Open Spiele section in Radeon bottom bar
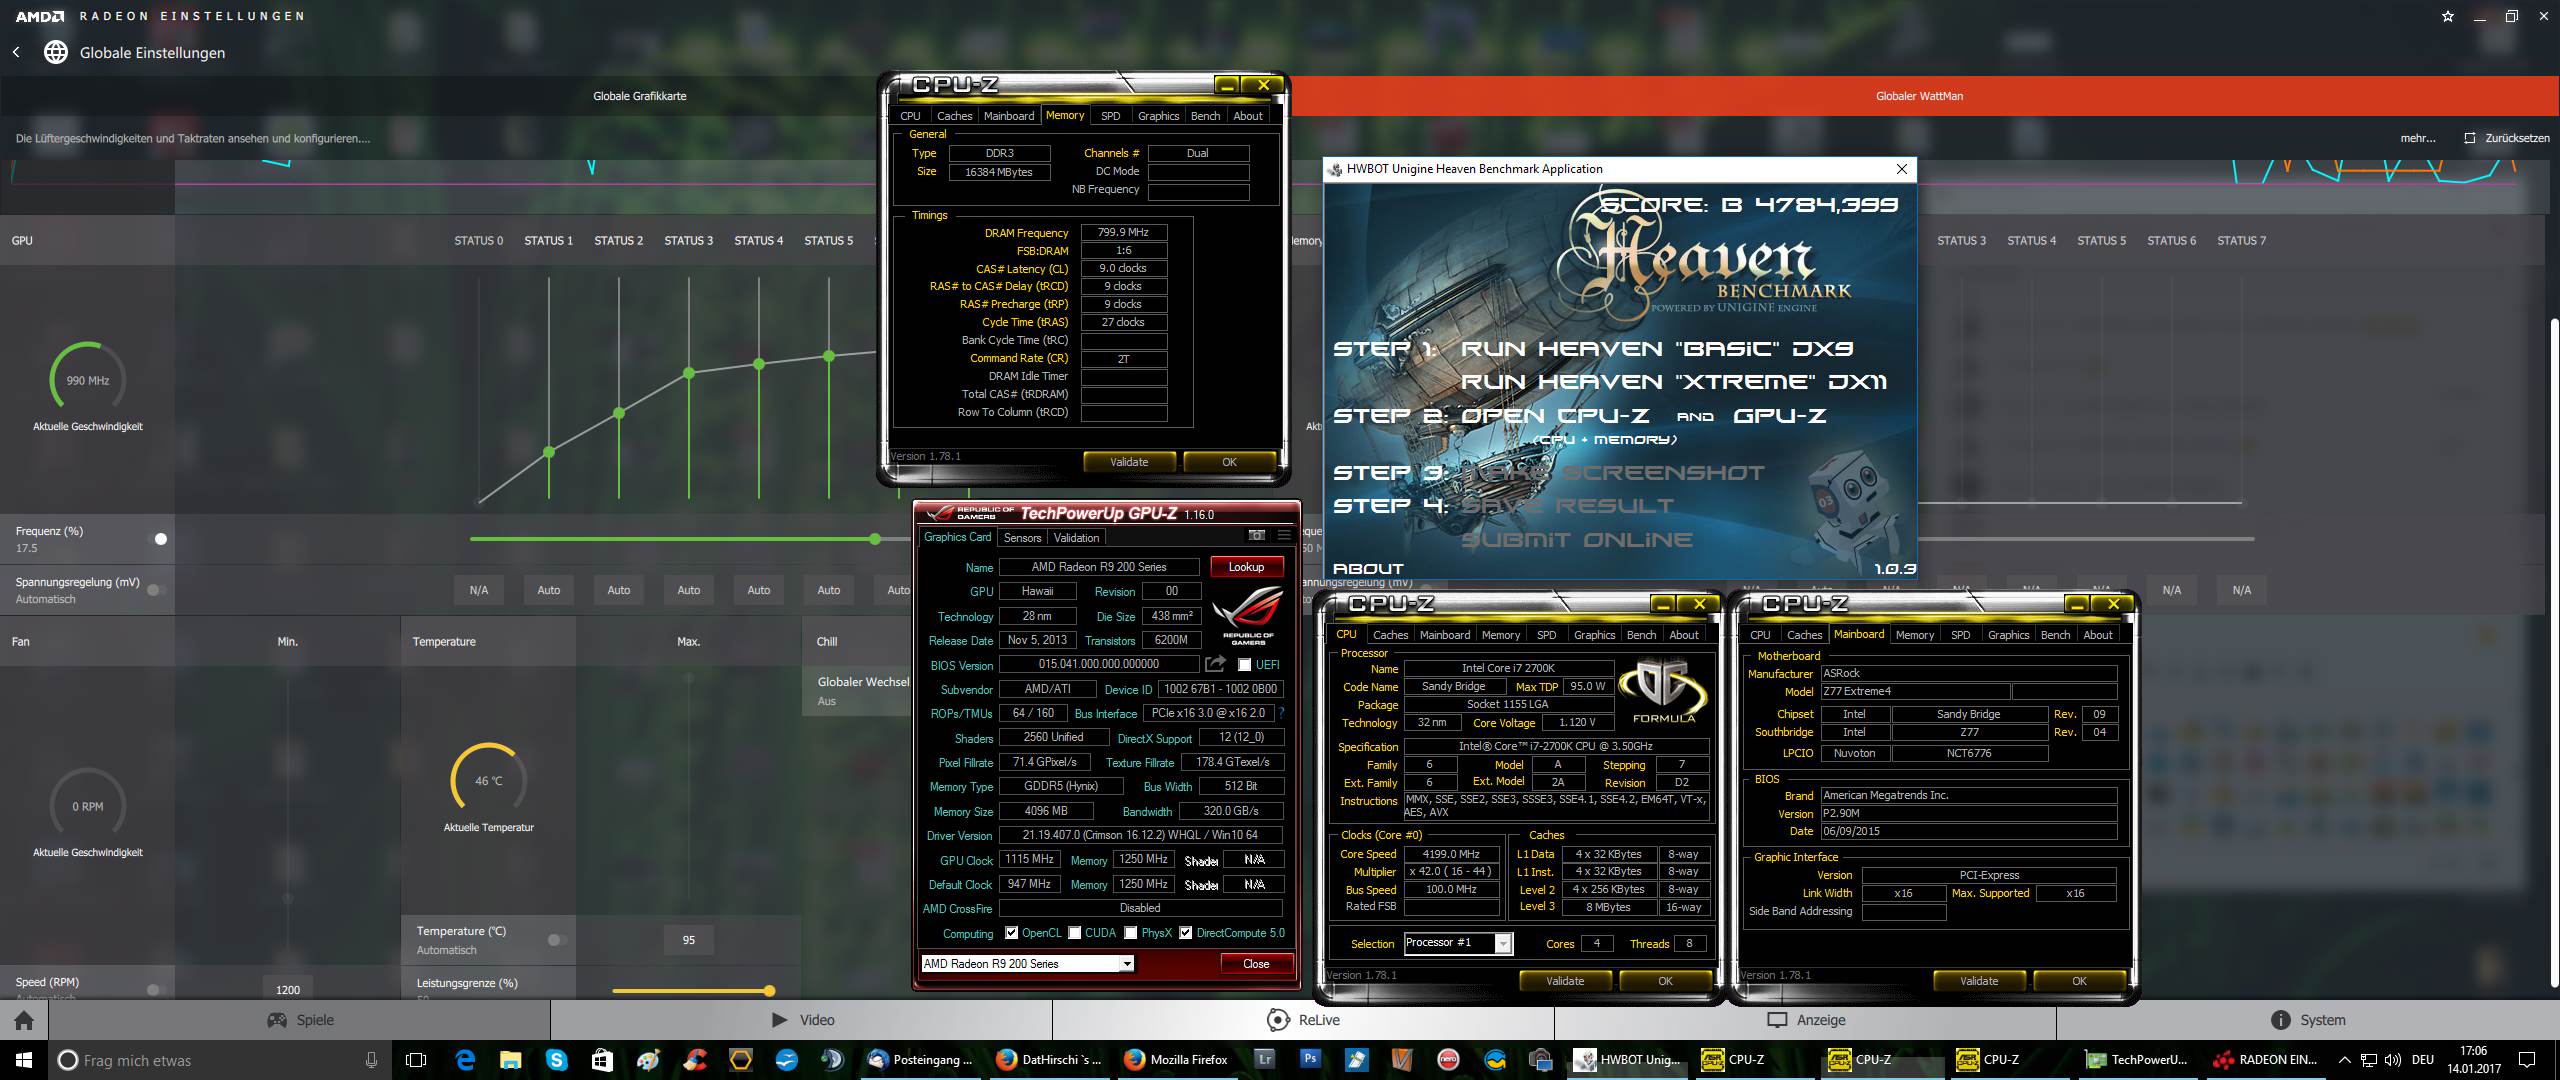 click(x=300, y=1020)
